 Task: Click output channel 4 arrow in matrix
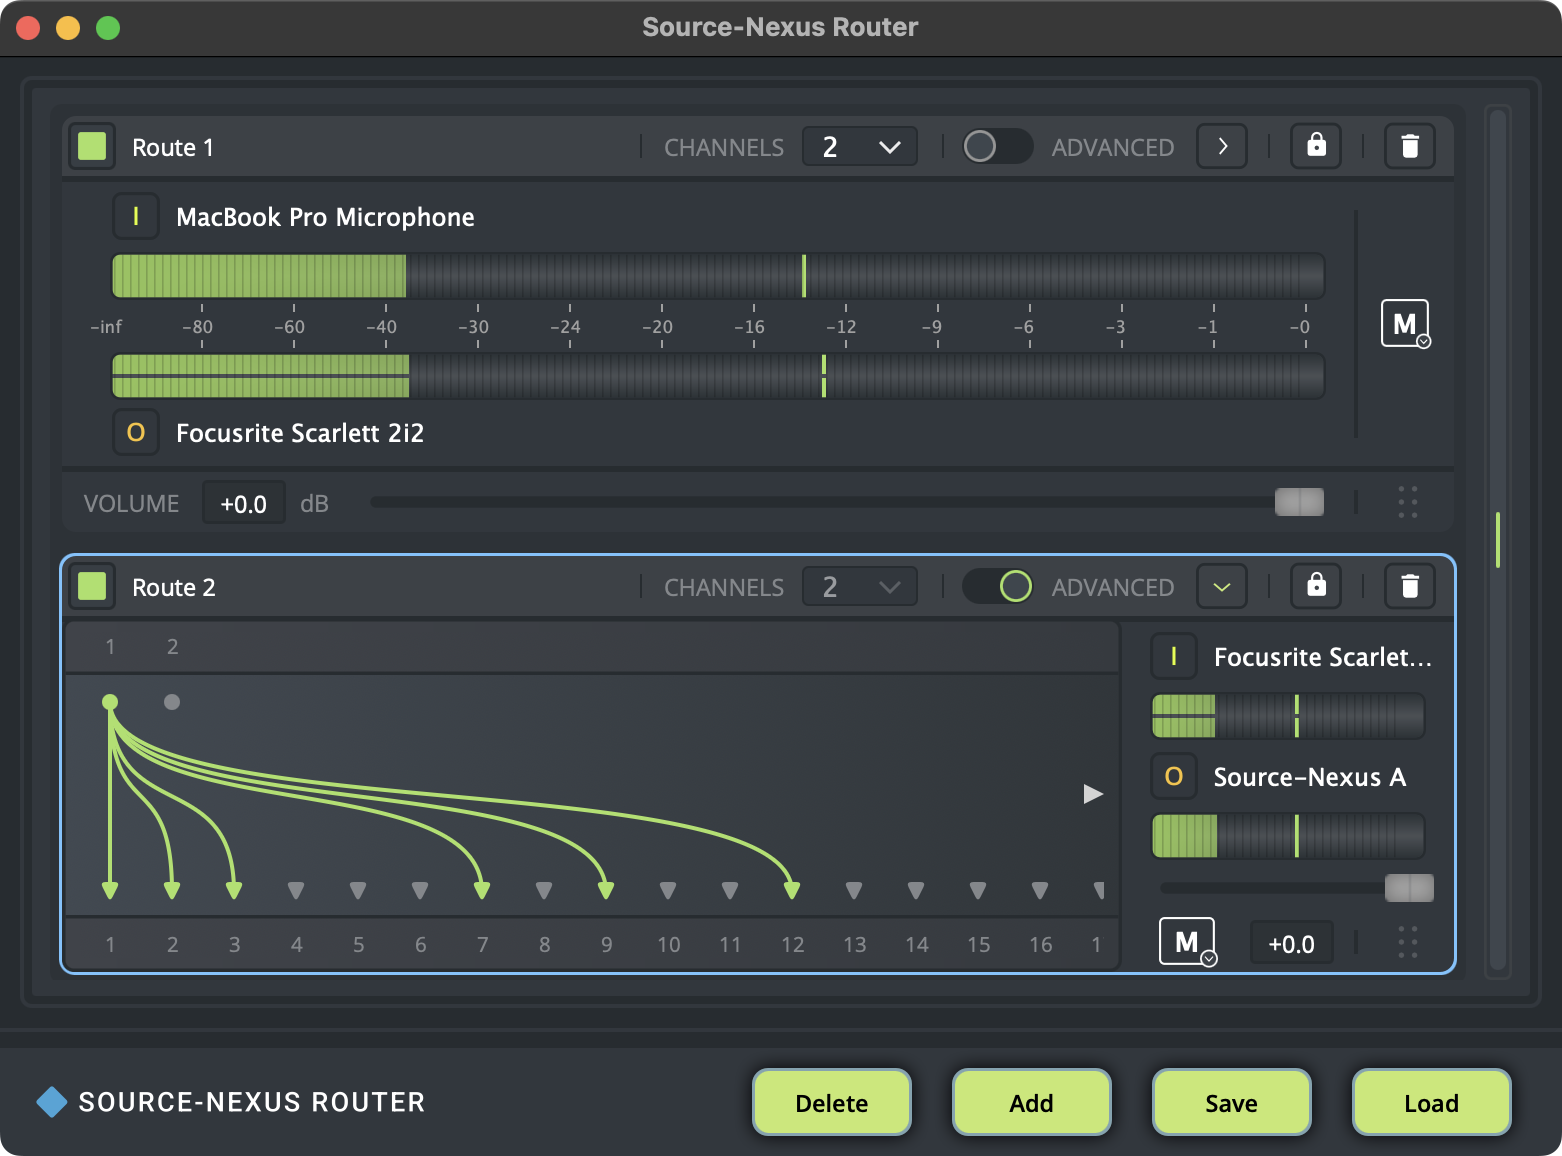coord(296,890)
